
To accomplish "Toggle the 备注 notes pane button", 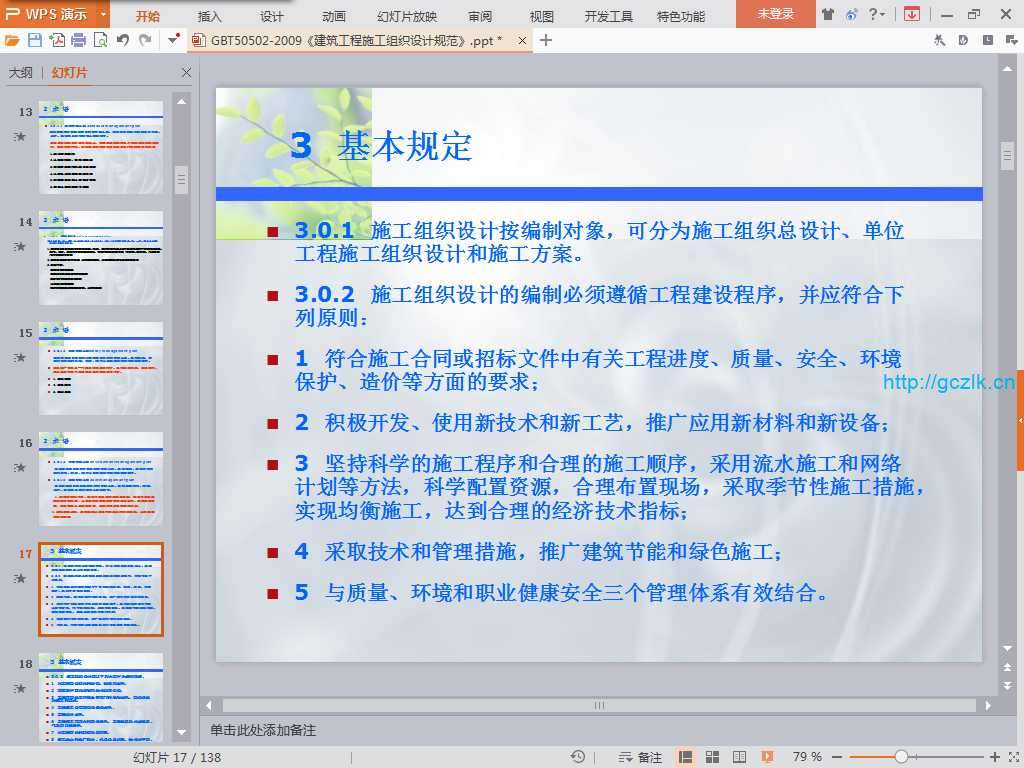I will (642, 757).
